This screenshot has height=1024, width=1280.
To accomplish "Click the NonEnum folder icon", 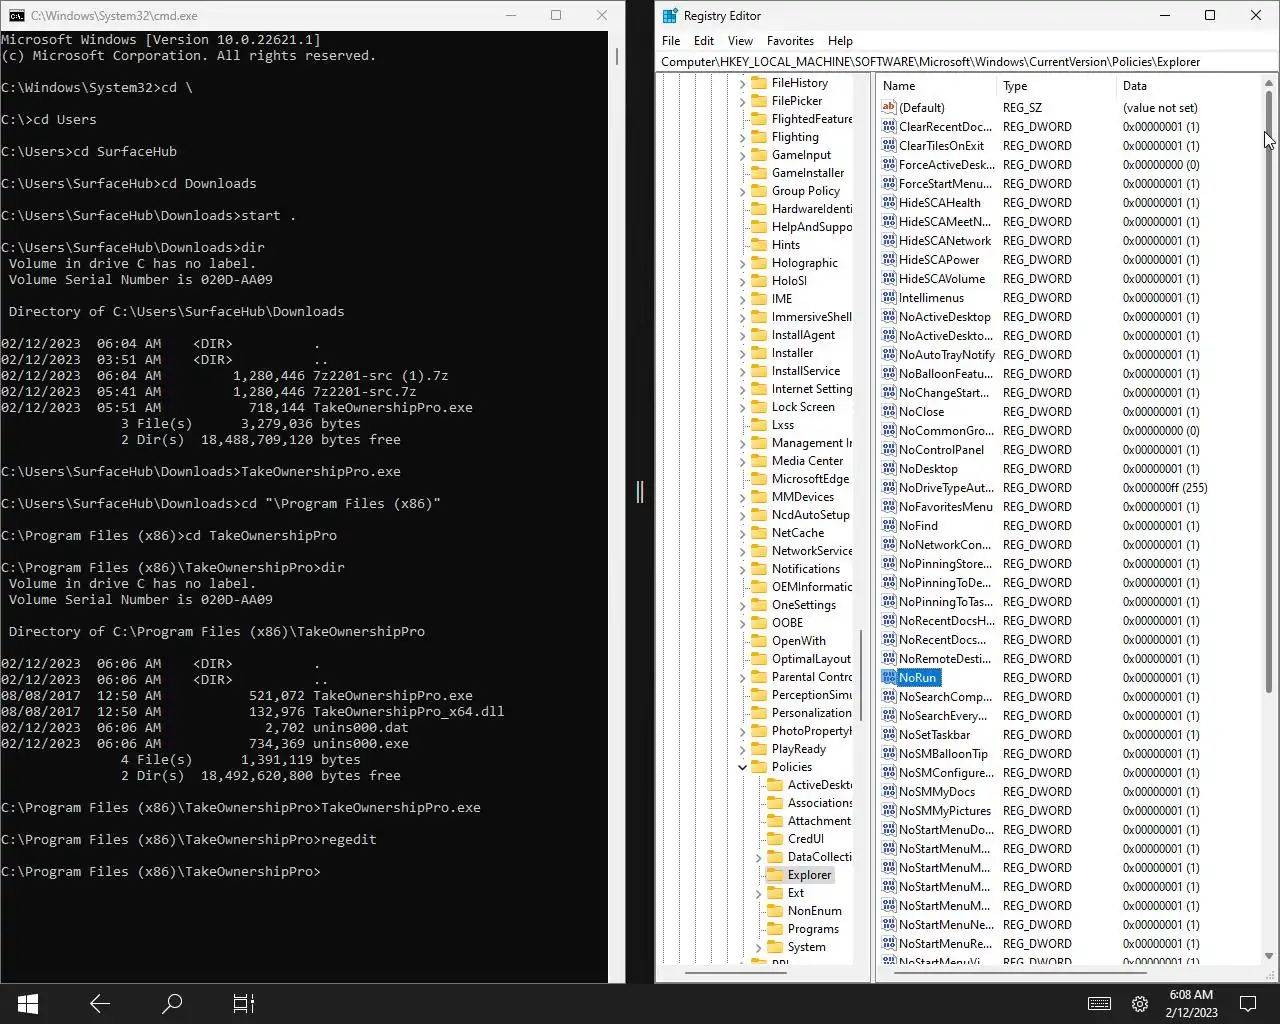I will point(775,911).
